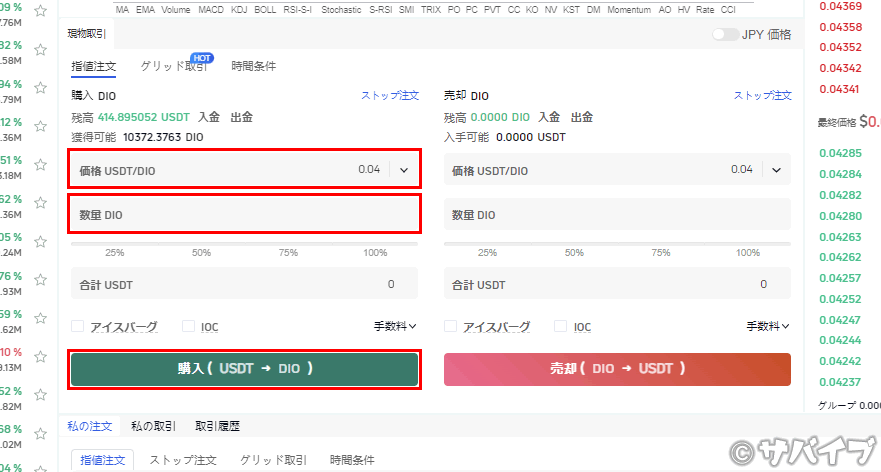Open ストップ注文 link in the buy panel
Image resolution: width=881 pixels, height=472 pixels.
click(x=390, y=96)
